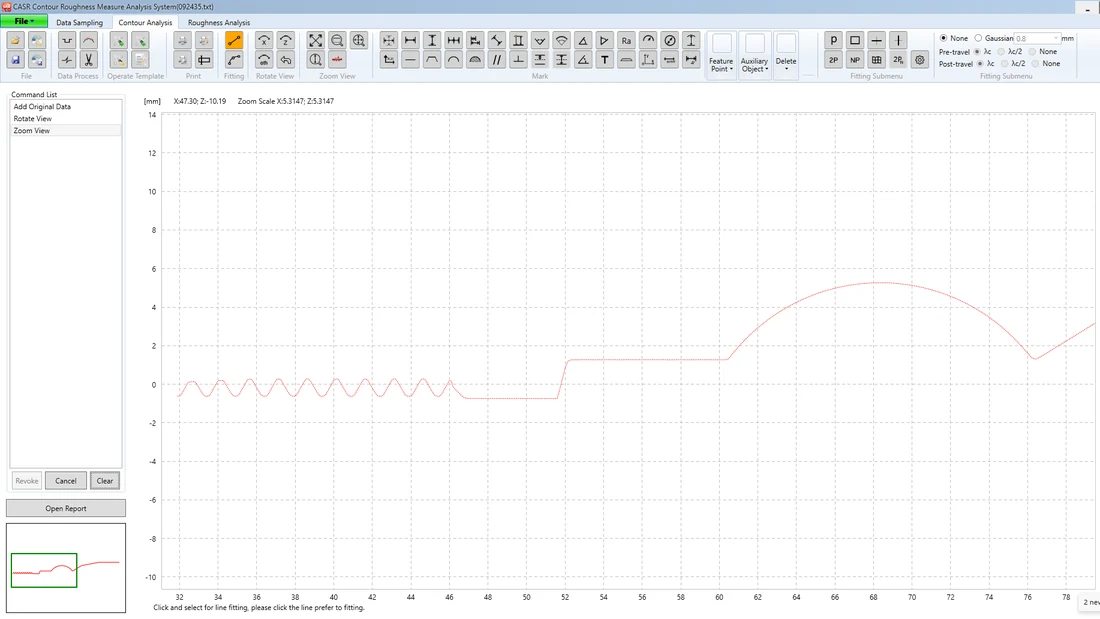Click the Open Report button
The width and height of the screenshot is (1100, 619).
[x=66, y=508]
